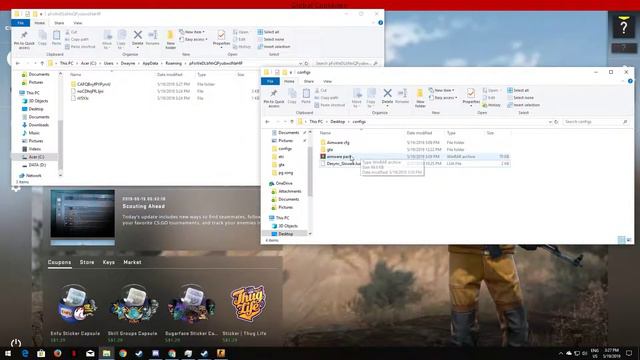Click Properties icon in config window ribbon
Viewport: 640px width, 360px height.
click(471, 96)
